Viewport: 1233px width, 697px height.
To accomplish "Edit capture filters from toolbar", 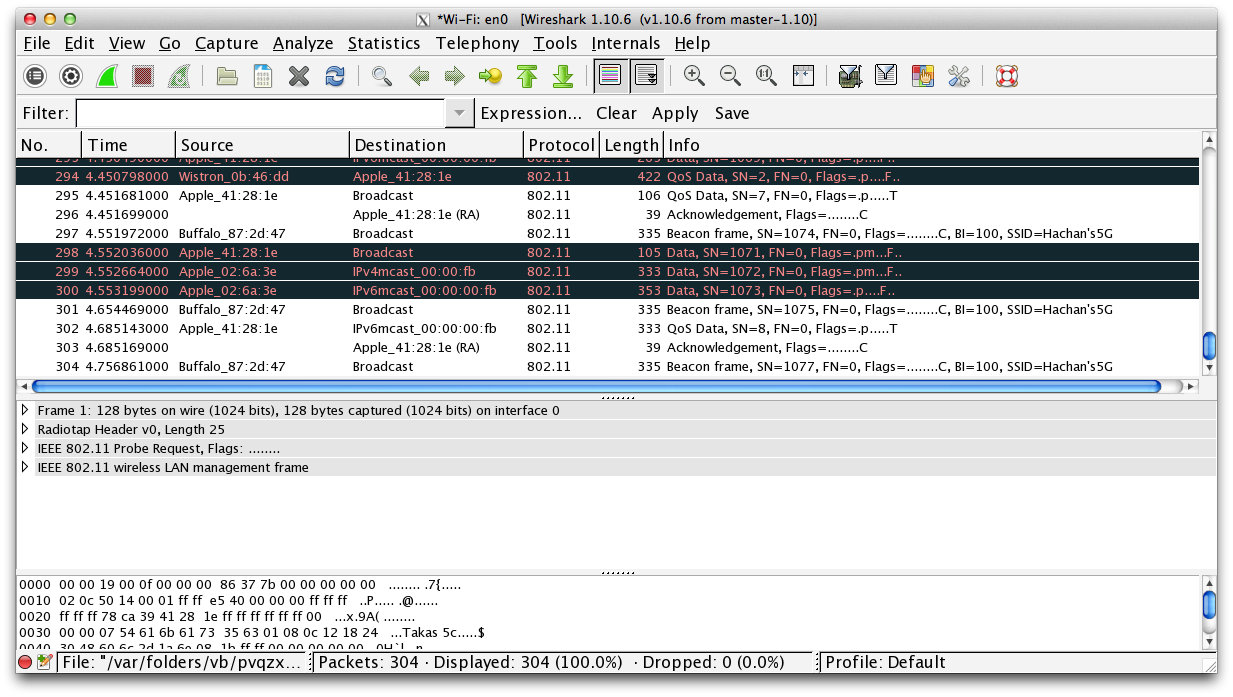I will pyautogui.click(x=850, y=76).
